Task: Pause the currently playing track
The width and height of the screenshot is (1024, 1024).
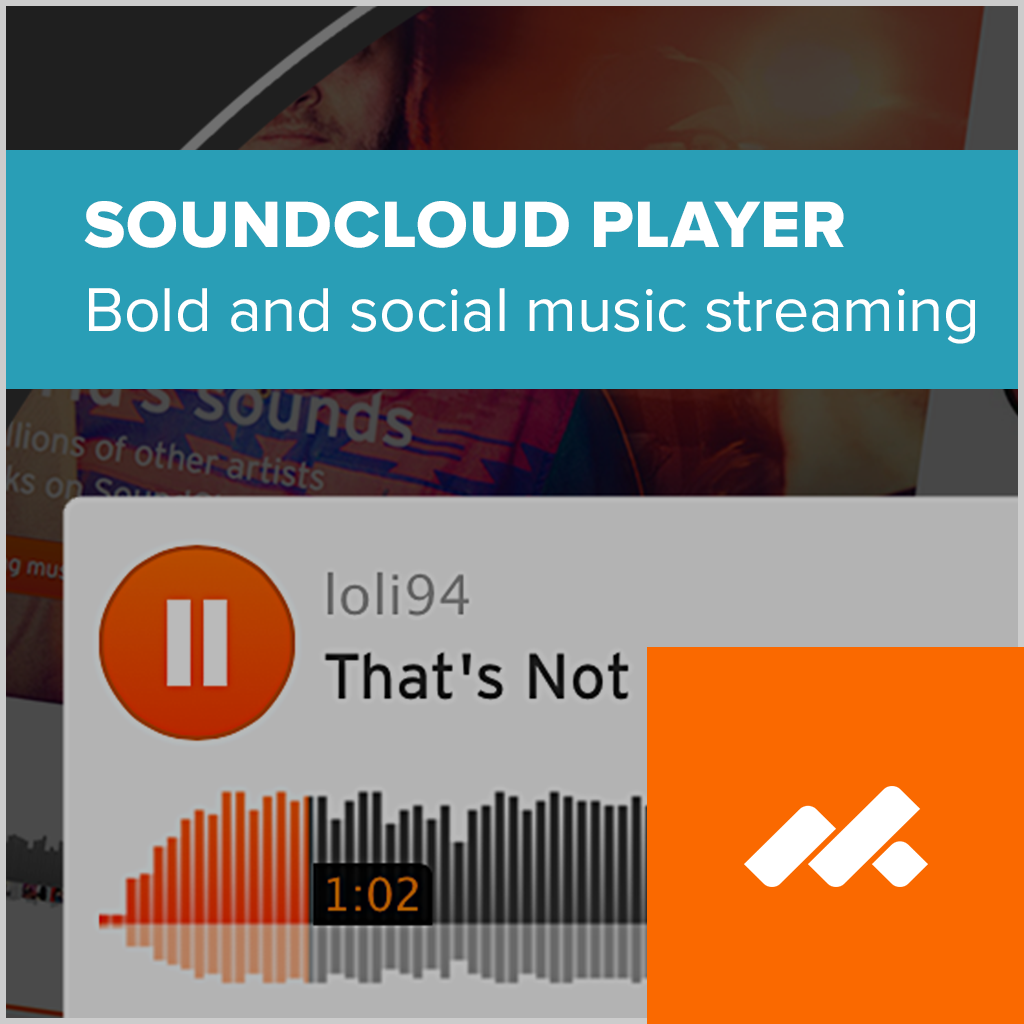Action: coord(197,643)
